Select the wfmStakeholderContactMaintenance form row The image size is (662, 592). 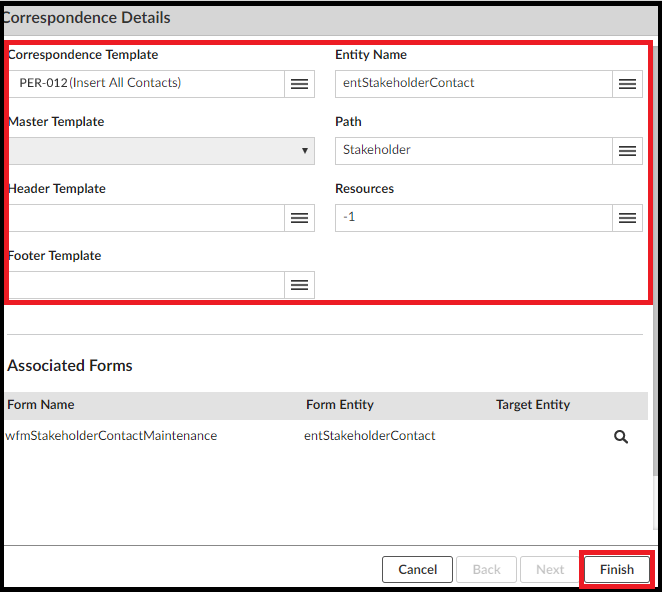[x=112, y=436]
